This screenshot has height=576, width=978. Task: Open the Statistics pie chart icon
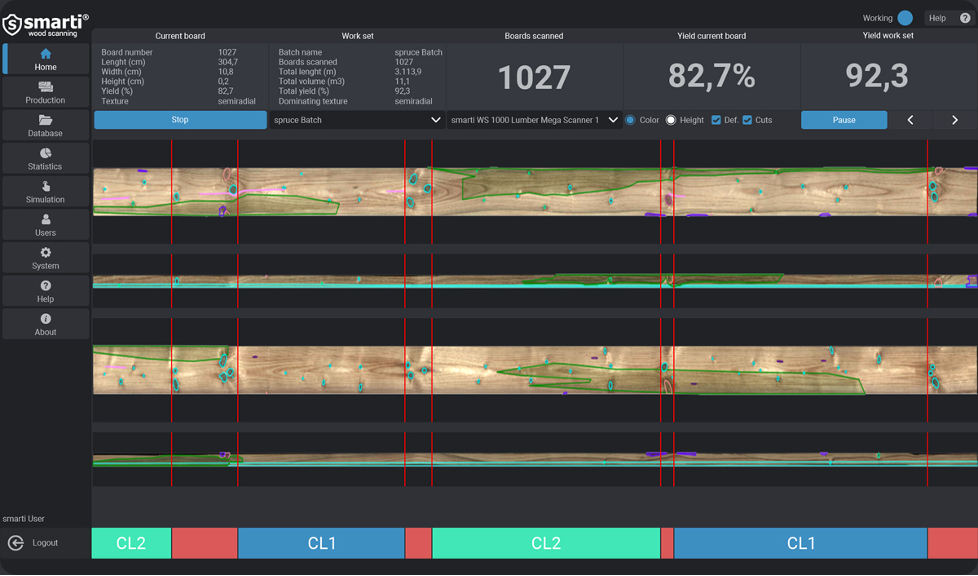coord(45,154)
